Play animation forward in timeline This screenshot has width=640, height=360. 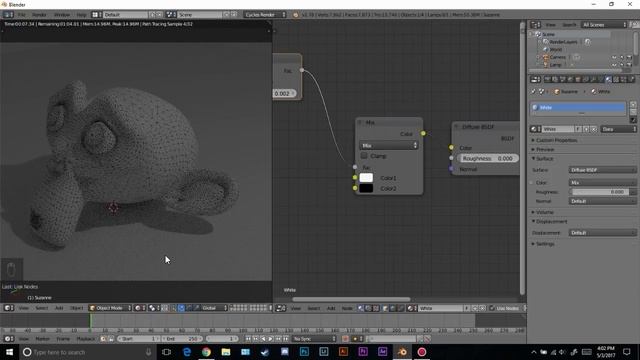270,339
